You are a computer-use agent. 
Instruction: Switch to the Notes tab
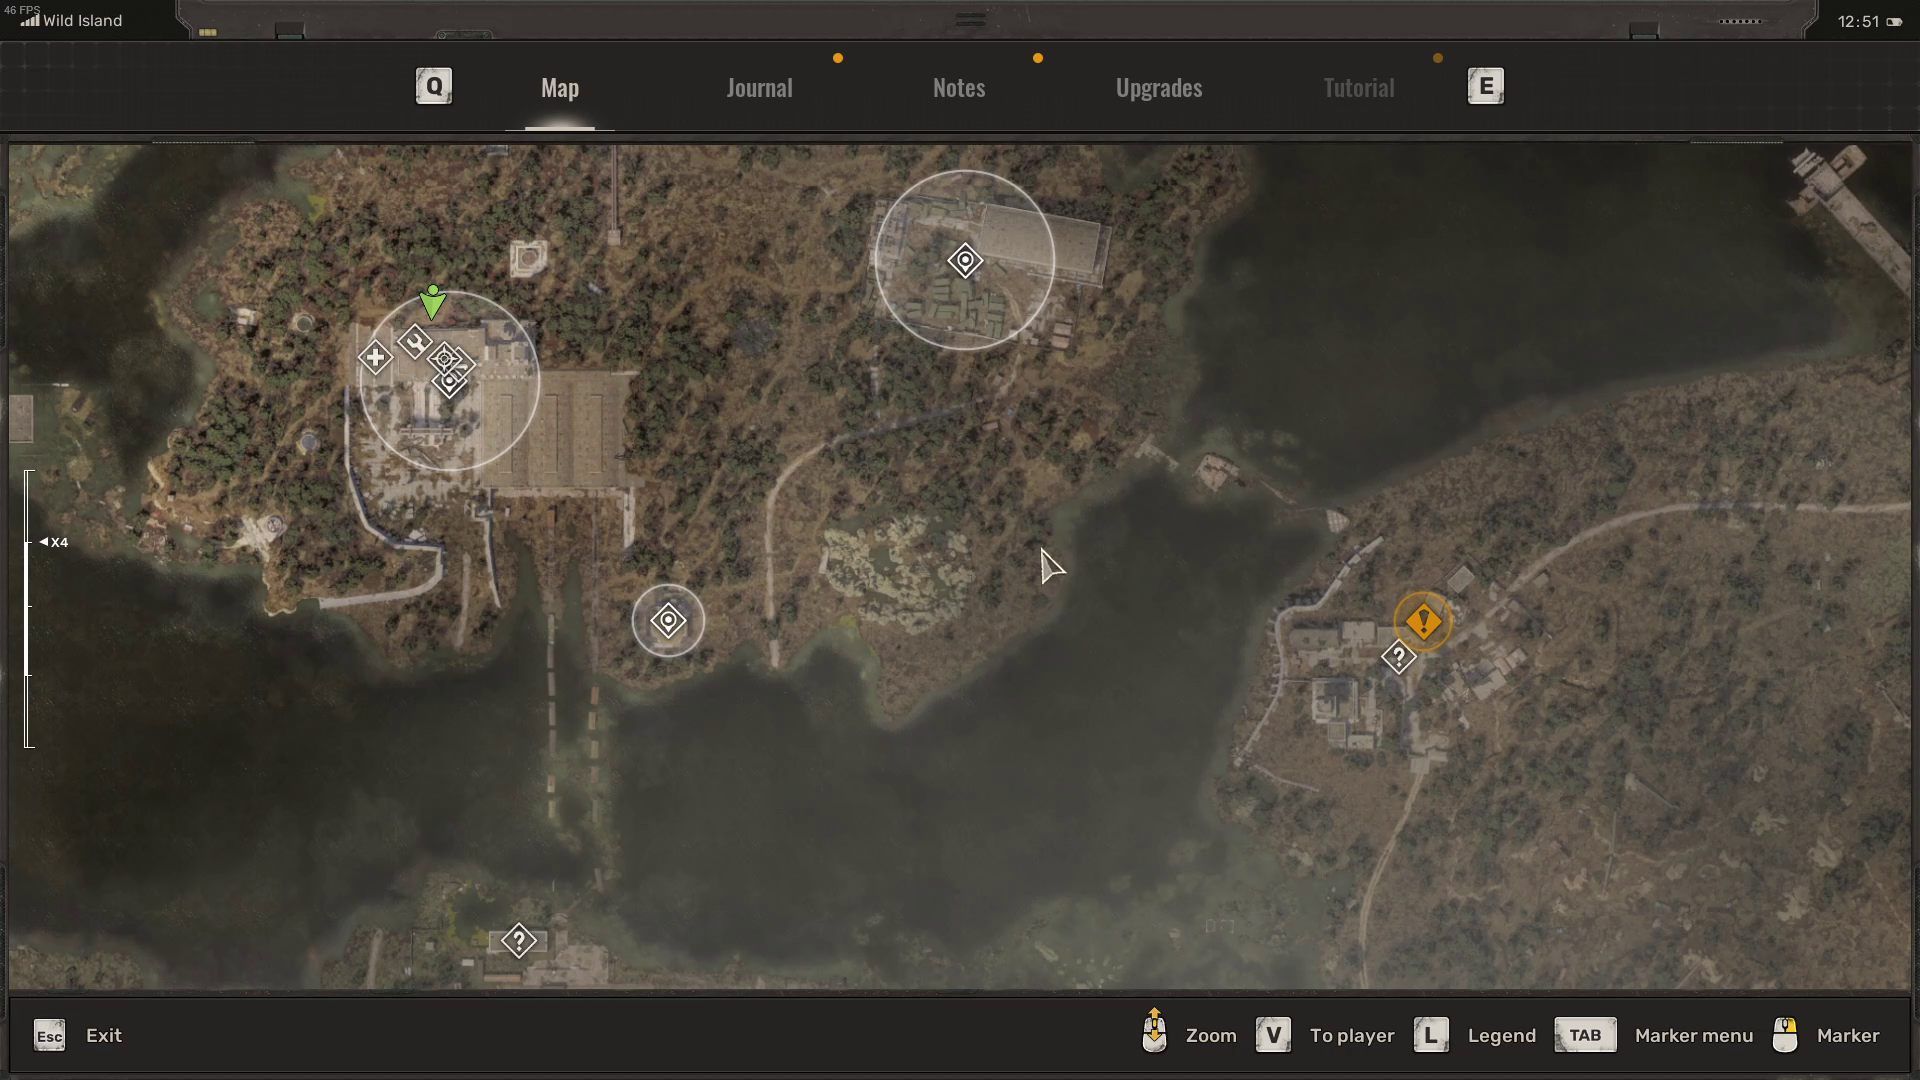click(959, 88)
